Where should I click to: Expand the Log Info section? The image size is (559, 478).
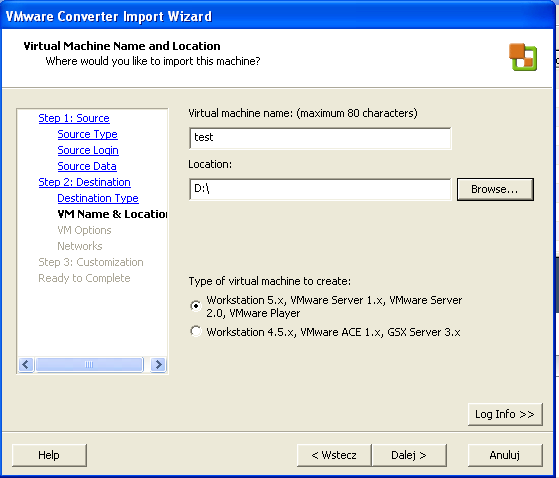point(505,414)
